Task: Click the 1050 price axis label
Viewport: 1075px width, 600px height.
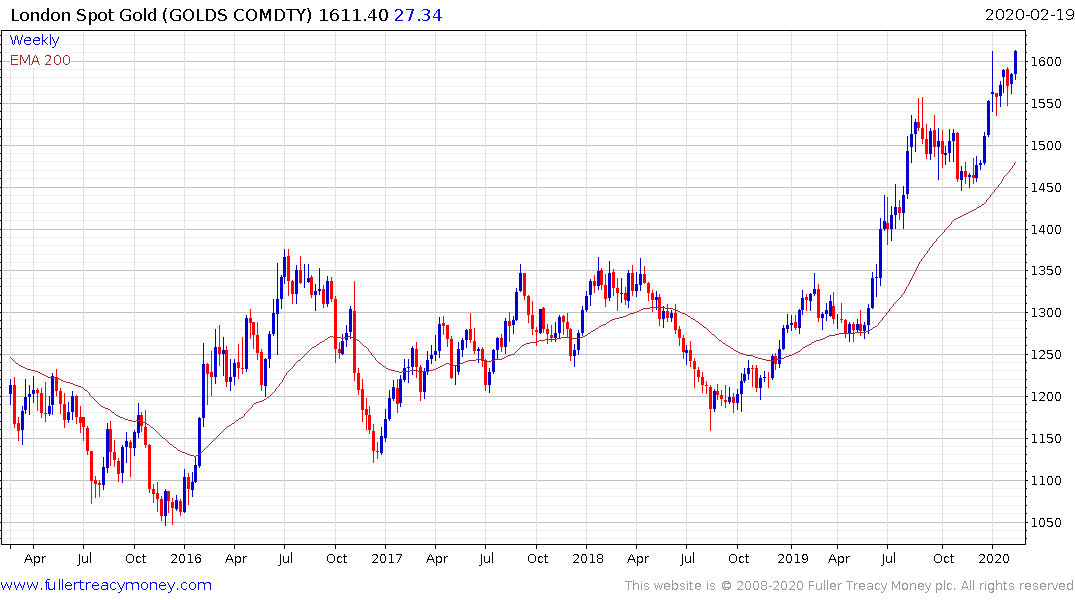Action: point(1046,522)
